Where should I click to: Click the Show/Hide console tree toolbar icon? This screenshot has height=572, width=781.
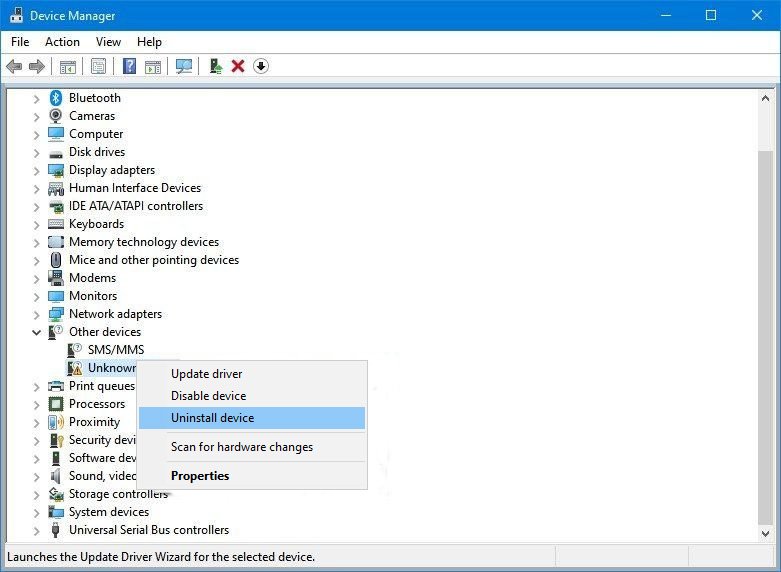(68, 66)
